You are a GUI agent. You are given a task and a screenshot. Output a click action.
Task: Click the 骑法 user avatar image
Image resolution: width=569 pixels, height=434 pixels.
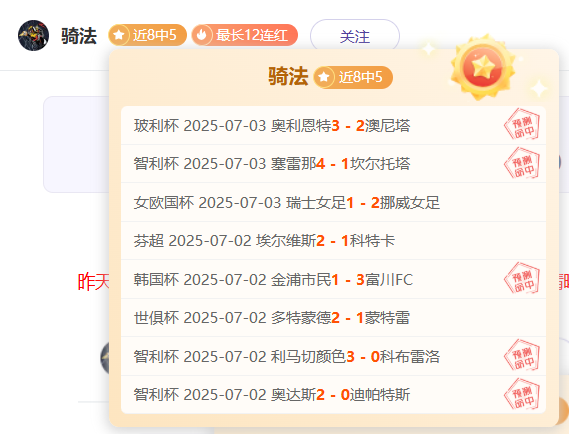pyautogui.click(x=33, y=36)
